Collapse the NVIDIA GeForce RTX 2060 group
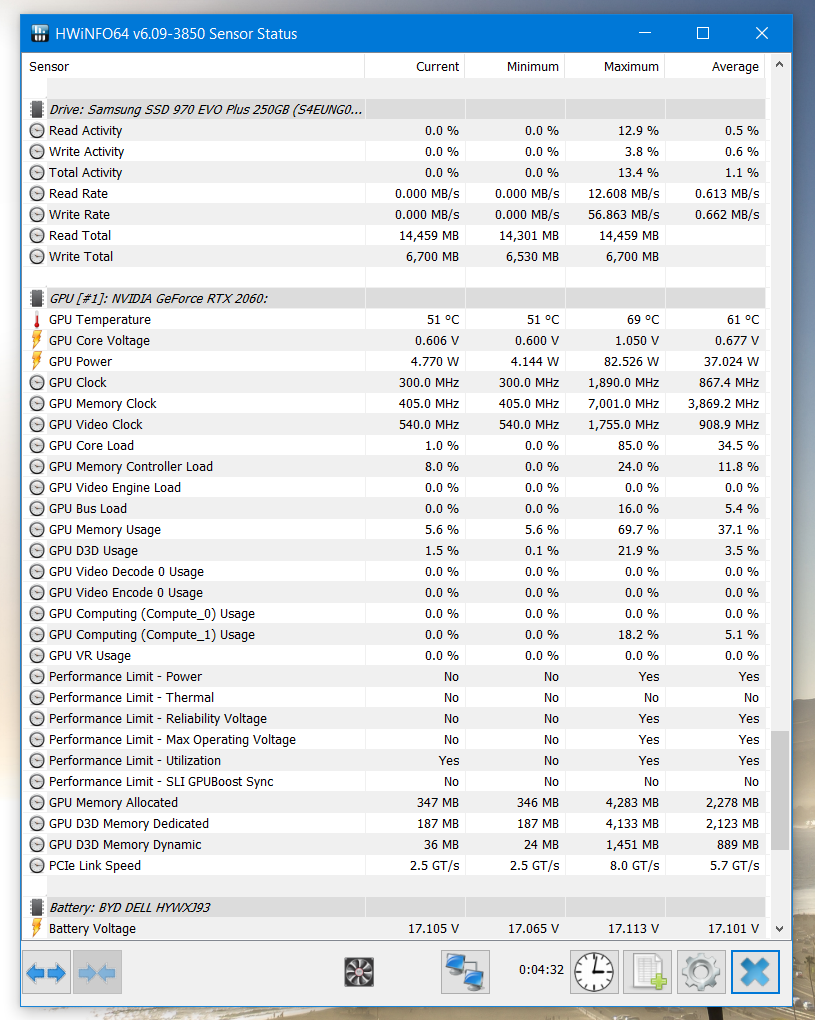 click(37, 299)
